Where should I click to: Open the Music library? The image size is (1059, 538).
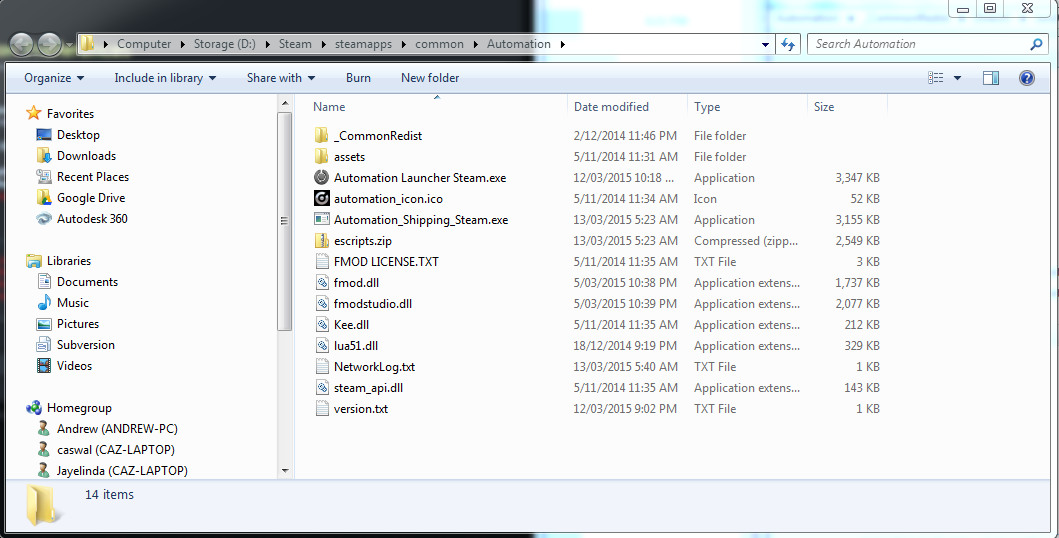click(63, 302)
